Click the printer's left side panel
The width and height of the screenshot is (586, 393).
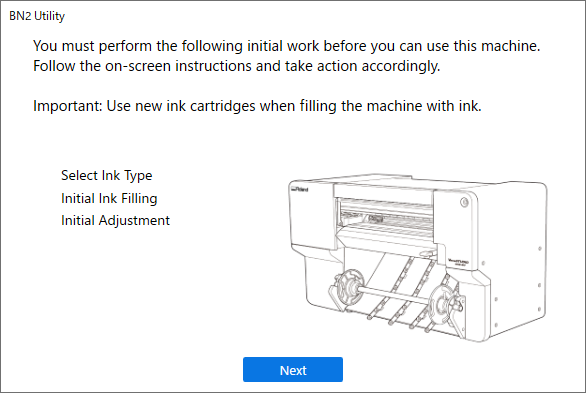311,215
